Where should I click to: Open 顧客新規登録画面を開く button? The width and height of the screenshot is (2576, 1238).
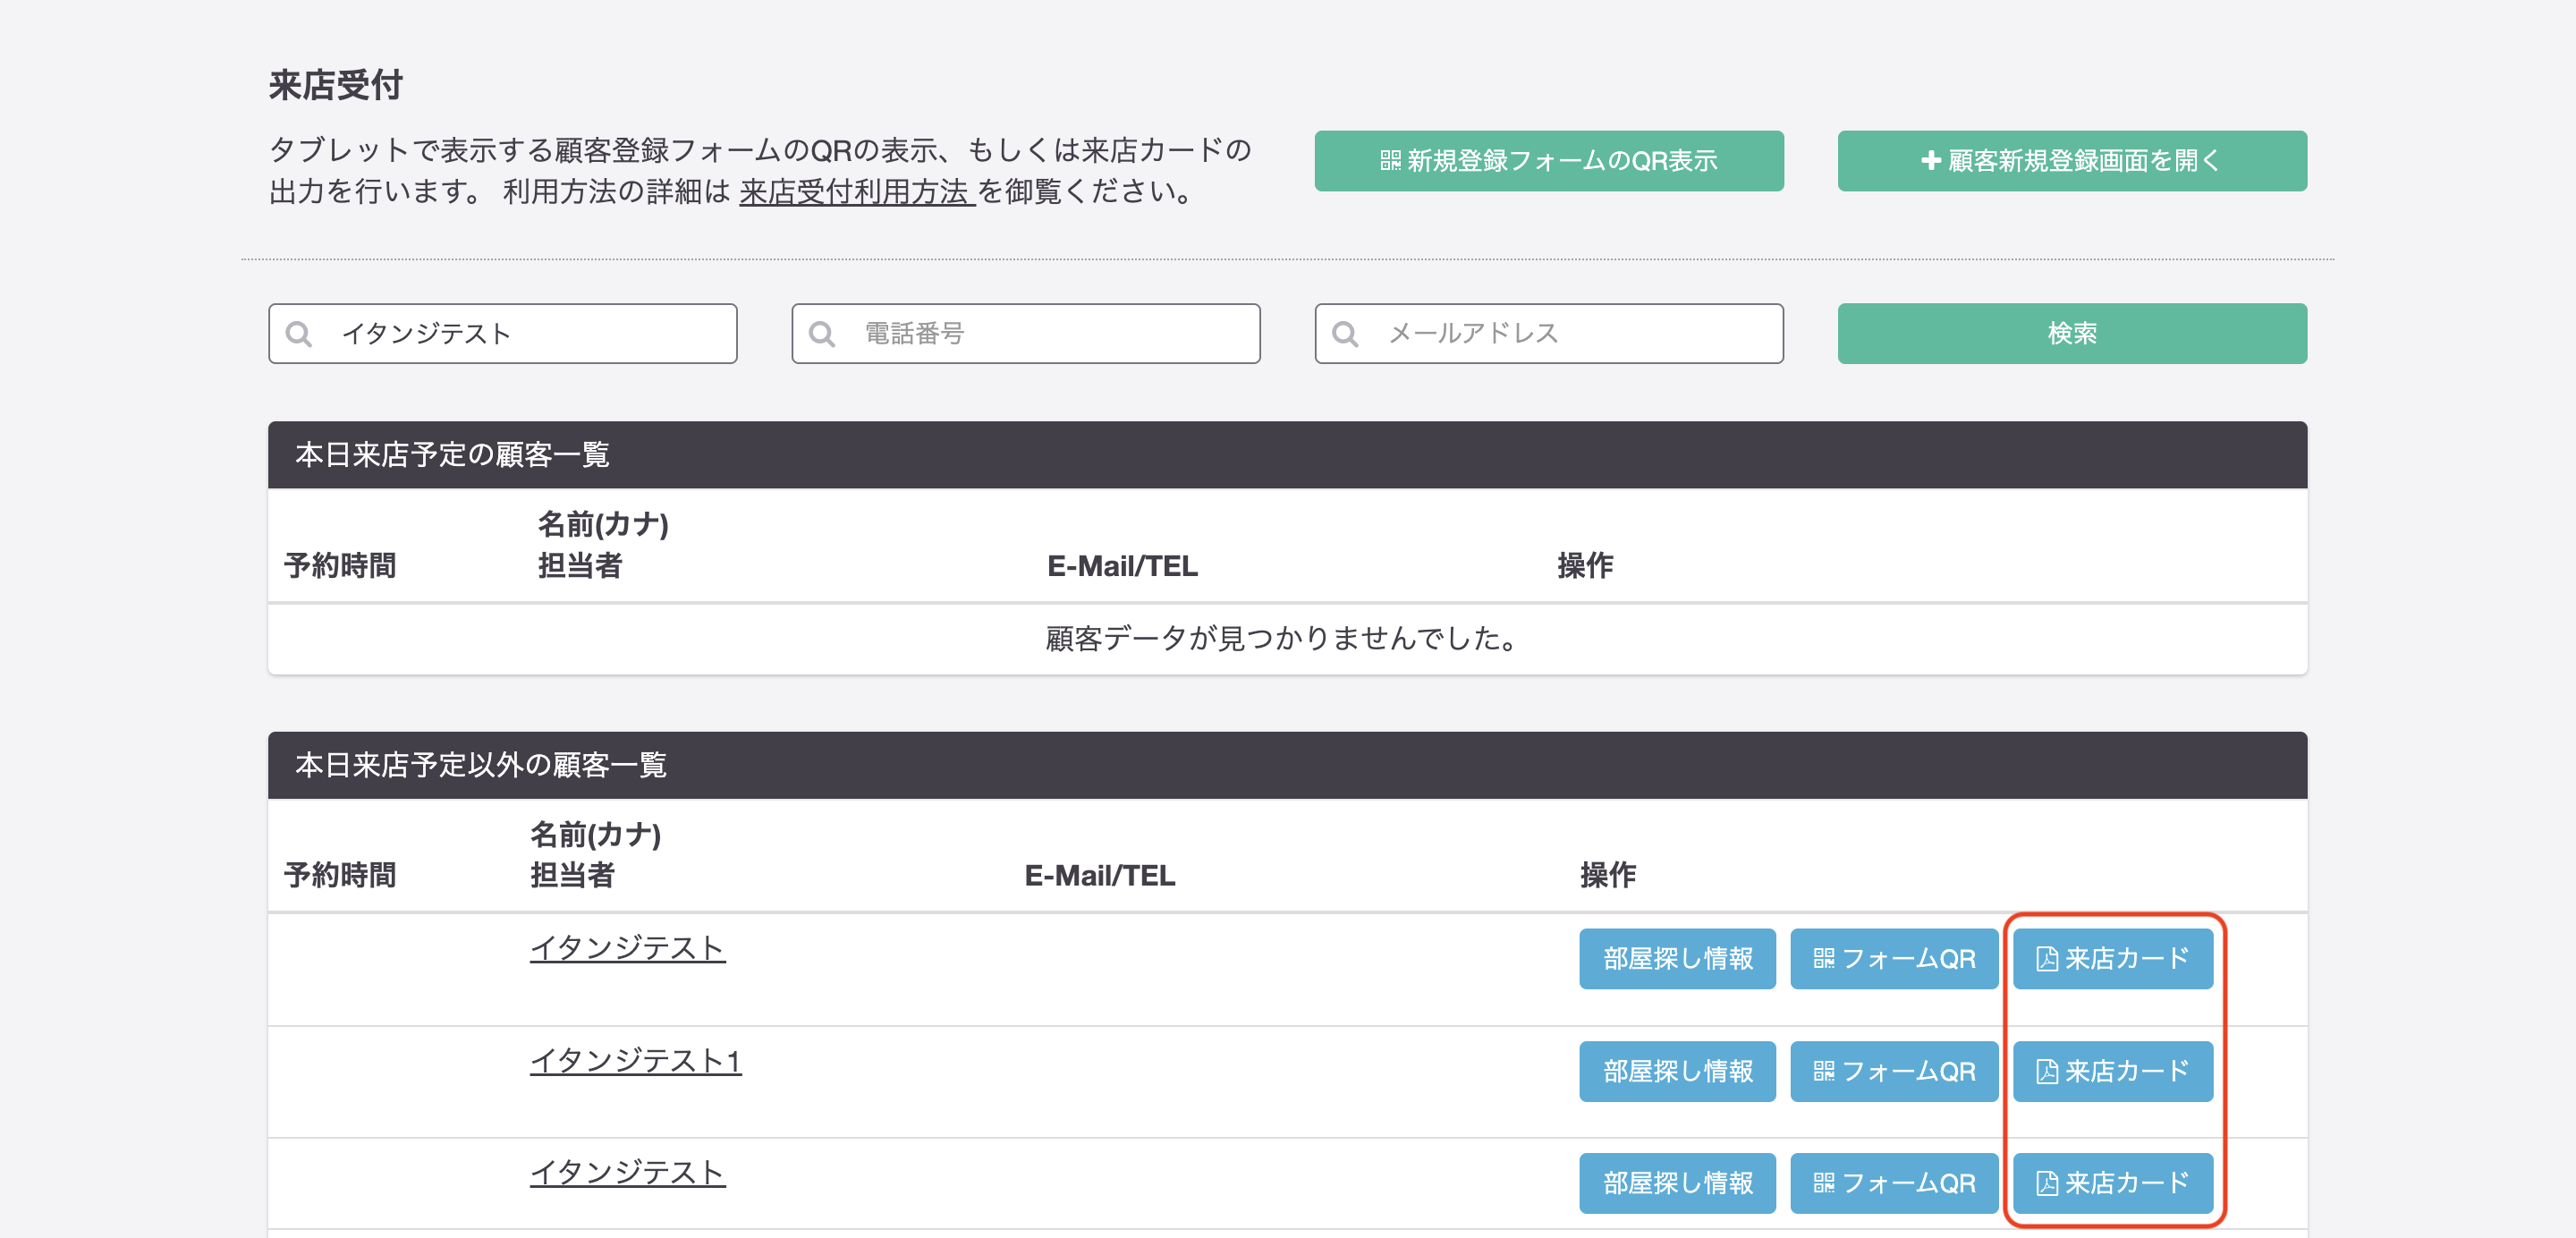pyautogui.click(x=2071, y=160)
